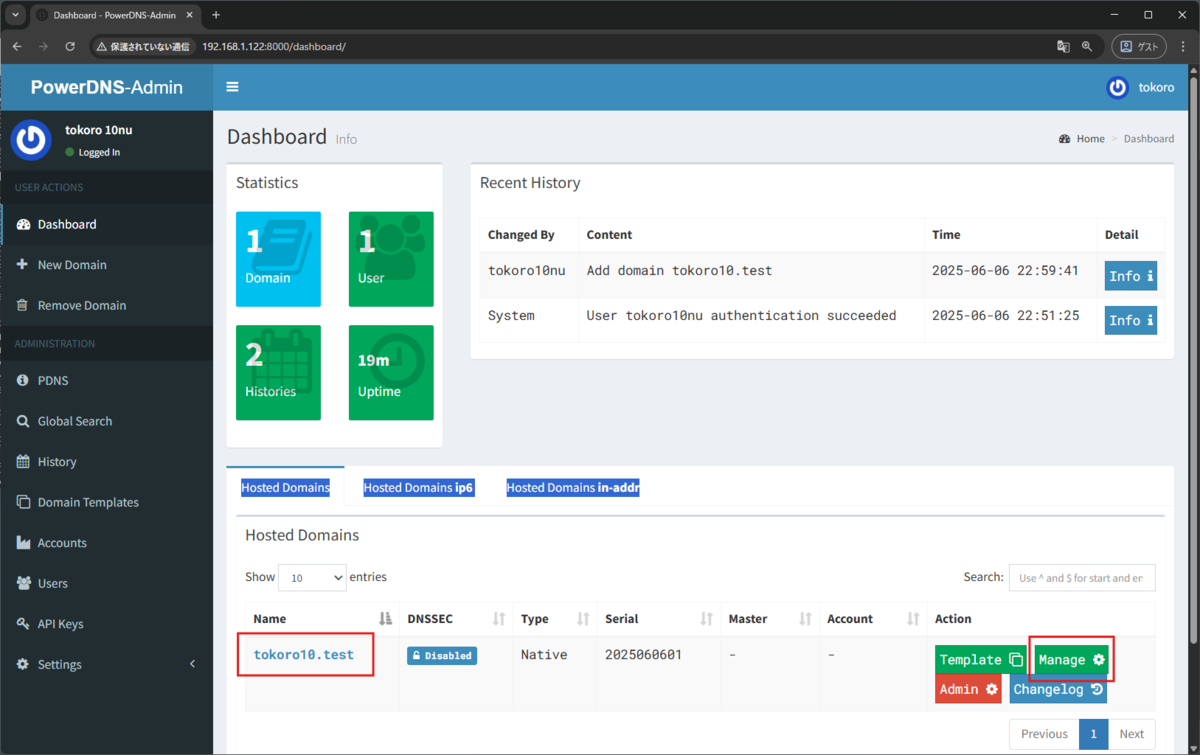The width and height of the screenshot is (1200, 755).
Task: Open the tokoro10.test domain link
Action: point(304,655)
